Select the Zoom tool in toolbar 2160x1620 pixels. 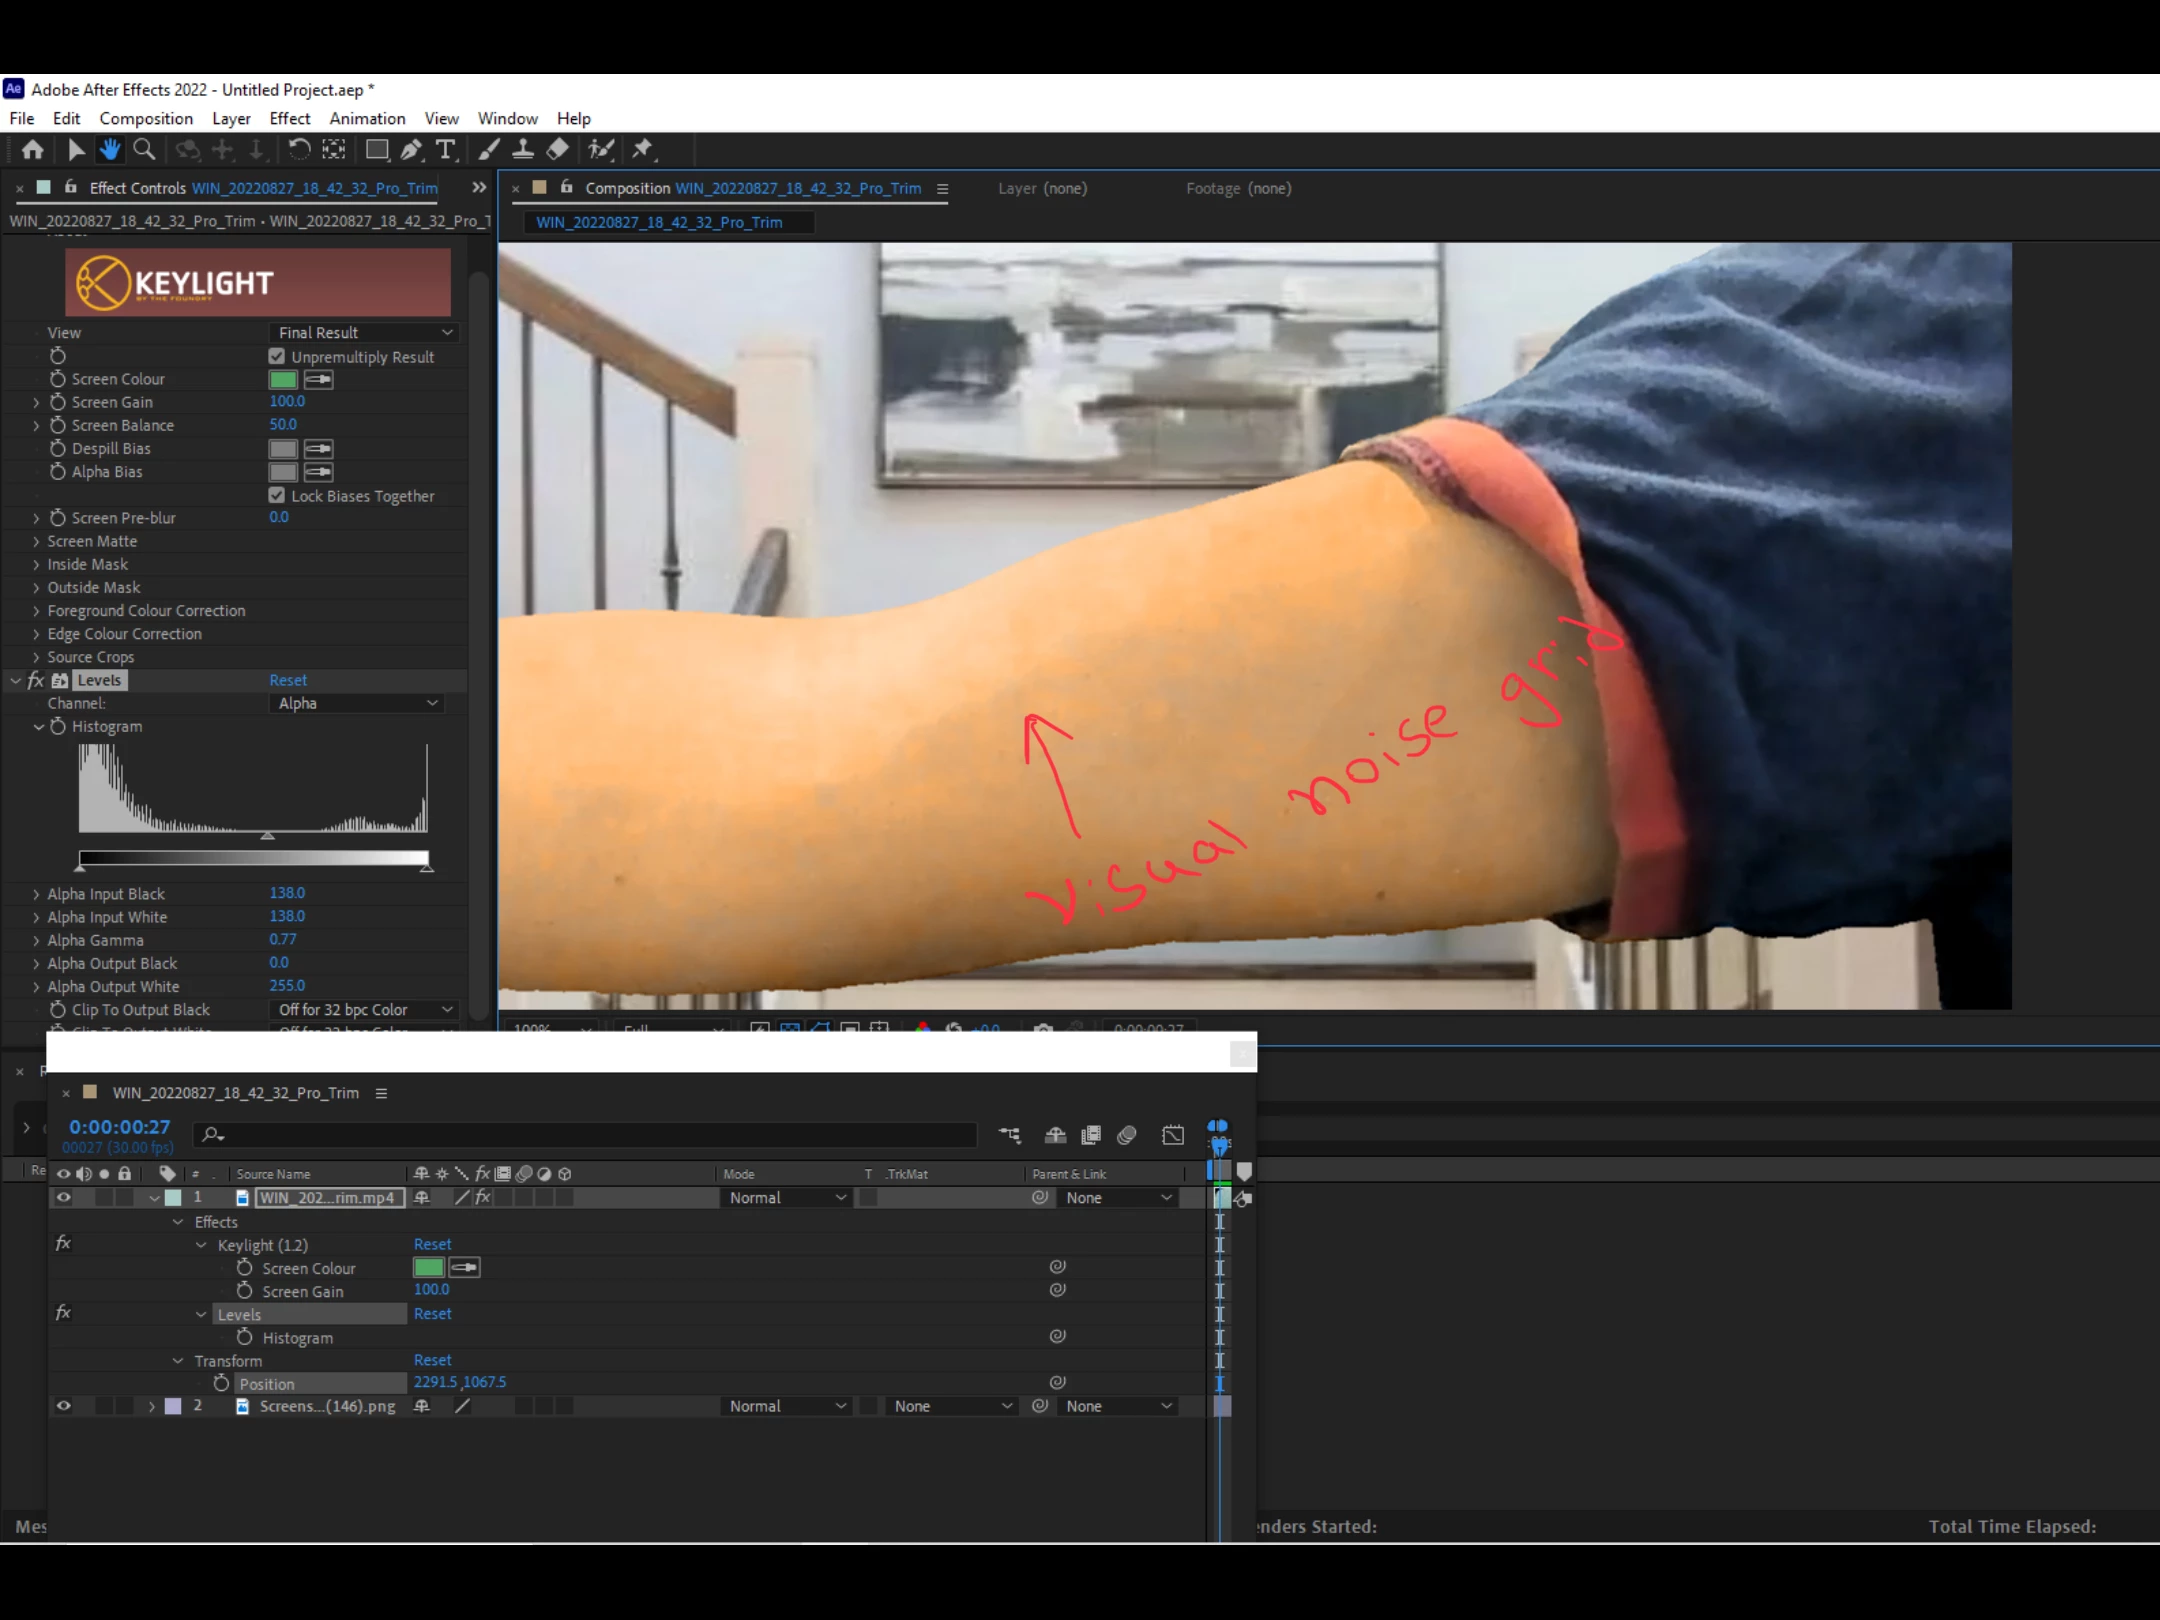pos(144,150)
